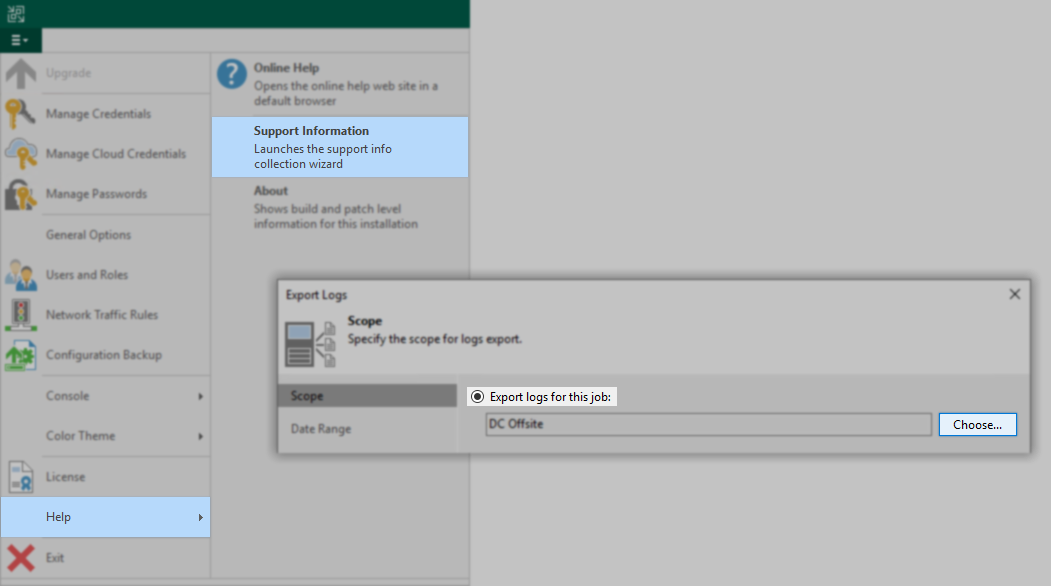This screenshot has width=1051, height=586.
Task: Select the Scope wizard step
Action: point(367,396)
